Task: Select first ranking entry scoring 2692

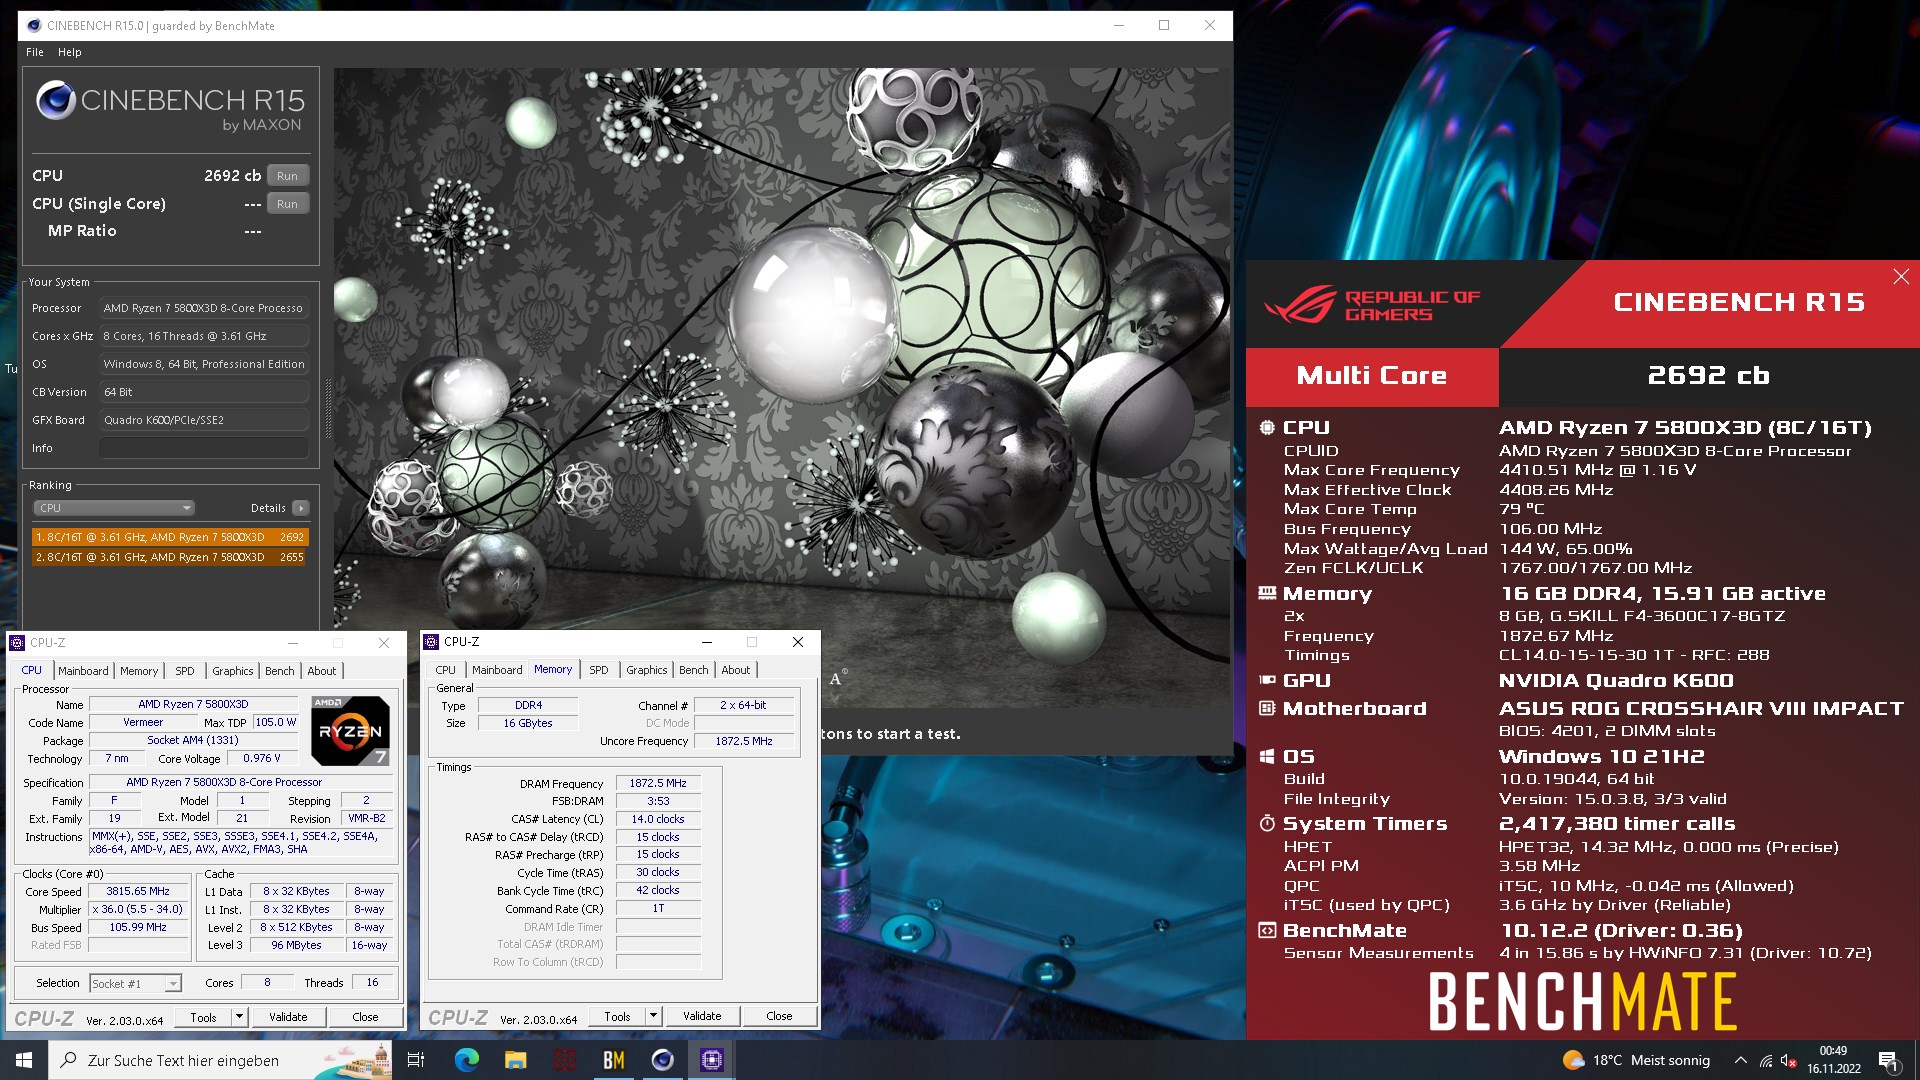Action: (x=170, y=537)
